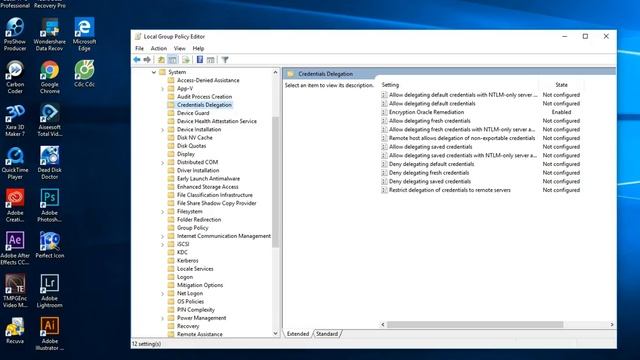The image size is (640, 360).
Task: Launch Google Chrome from the desktop
Action: coord(49,77)
